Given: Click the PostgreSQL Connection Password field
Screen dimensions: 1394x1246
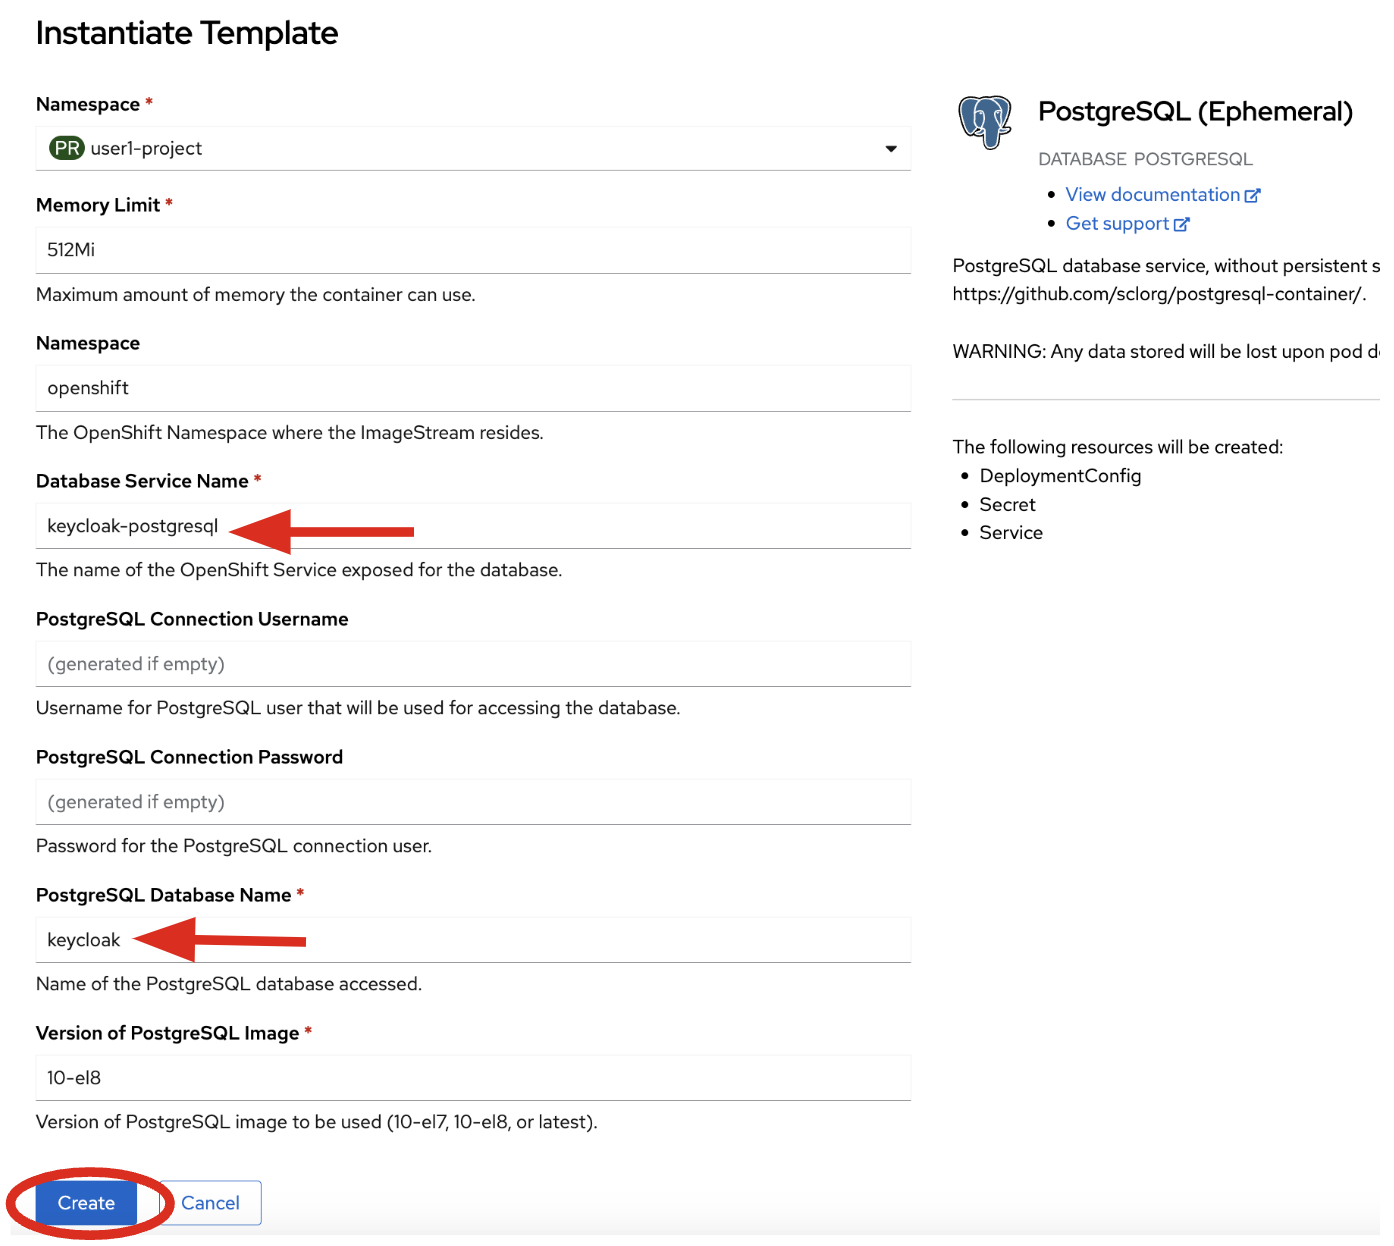Looking at the screenshot, I should pyautogui.click(x=472, y=802).
